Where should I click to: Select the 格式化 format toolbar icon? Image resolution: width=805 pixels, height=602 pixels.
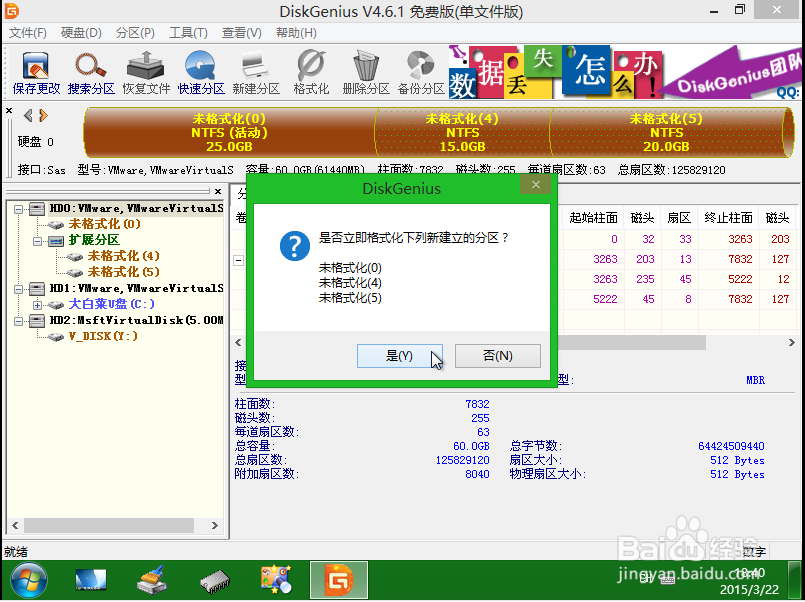(x=311, y=72)
